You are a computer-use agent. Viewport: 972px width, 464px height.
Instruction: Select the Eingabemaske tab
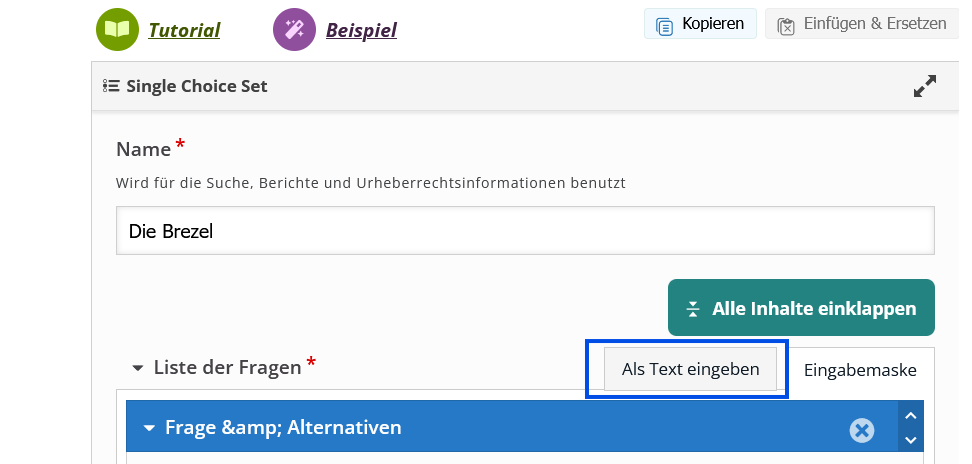860,370
